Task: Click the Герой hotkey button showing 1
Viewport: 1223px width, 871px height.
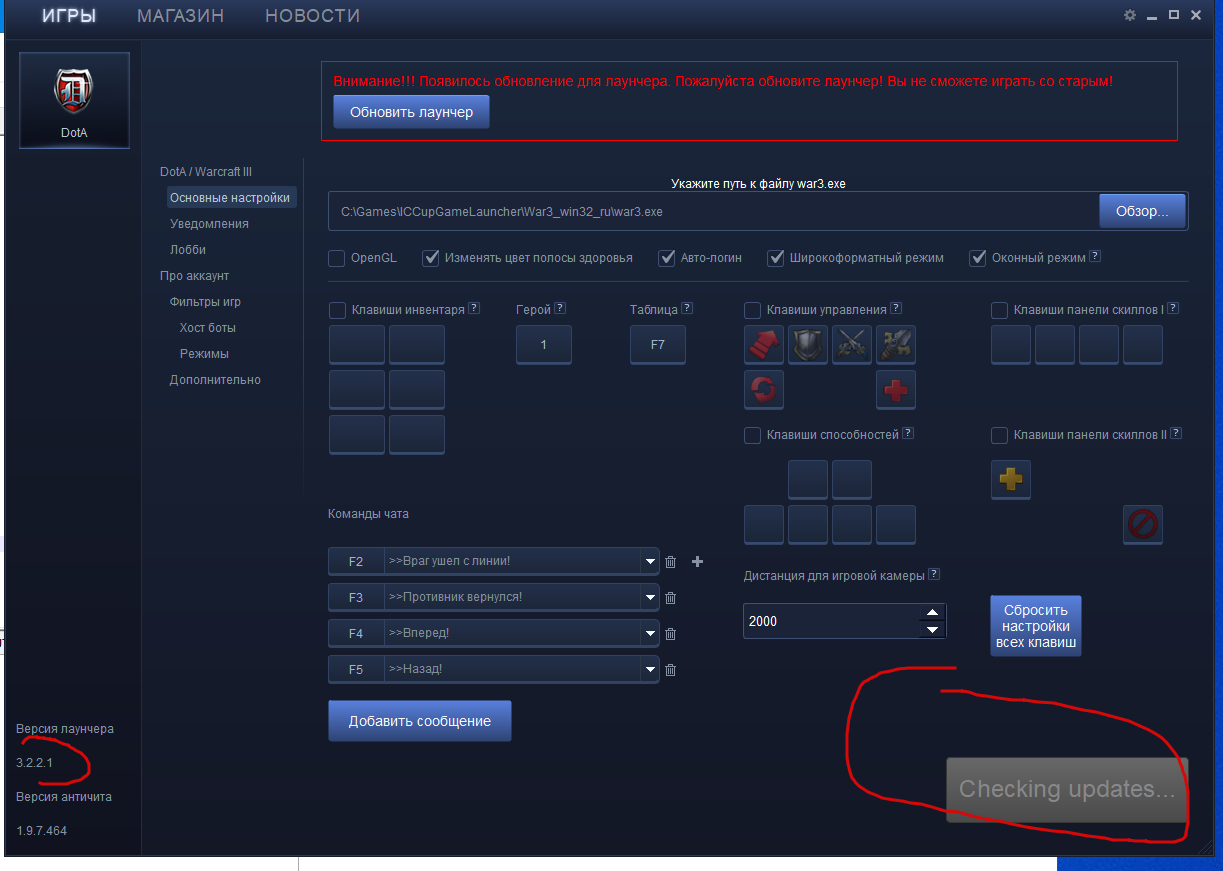Action: coord(544,345)
